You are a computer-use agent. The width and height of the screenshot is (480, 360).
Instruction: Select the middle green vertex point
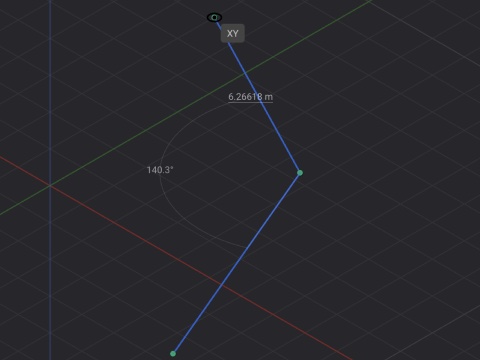pyautogui.click(x=300, y=173)
